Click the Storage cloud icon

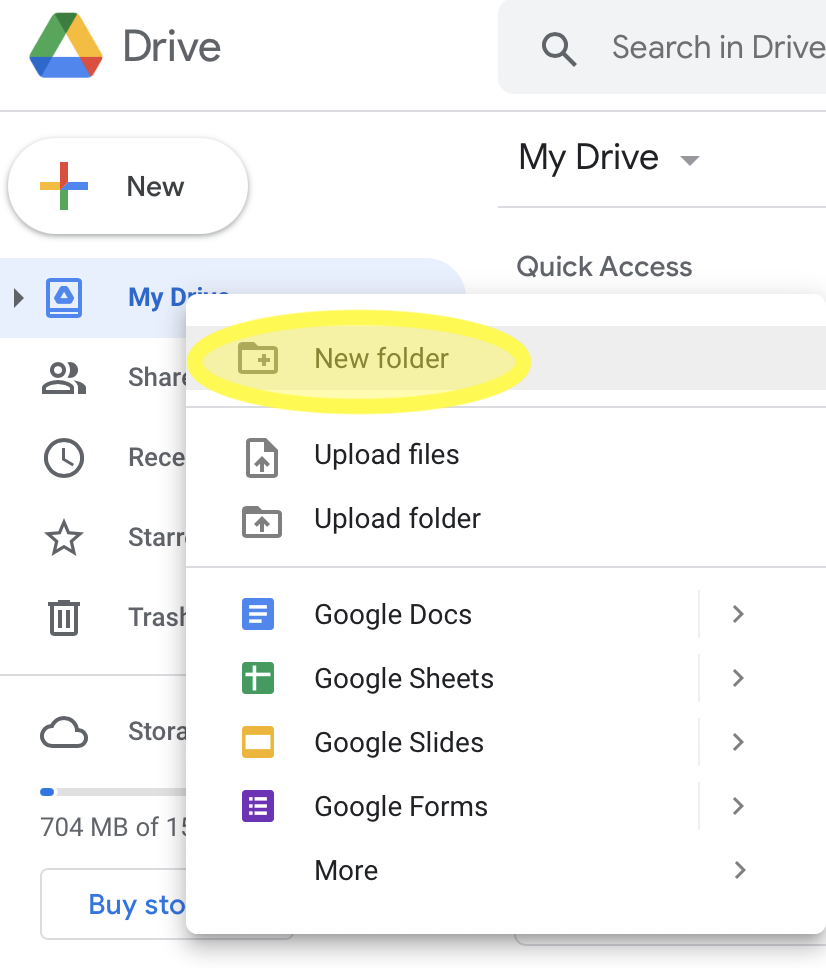(x=64, y=732)
